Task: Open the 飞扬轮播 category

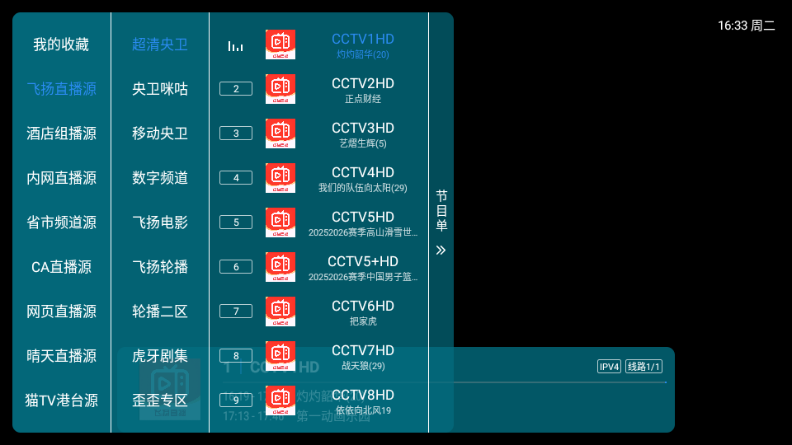Action: pos(160,267)
